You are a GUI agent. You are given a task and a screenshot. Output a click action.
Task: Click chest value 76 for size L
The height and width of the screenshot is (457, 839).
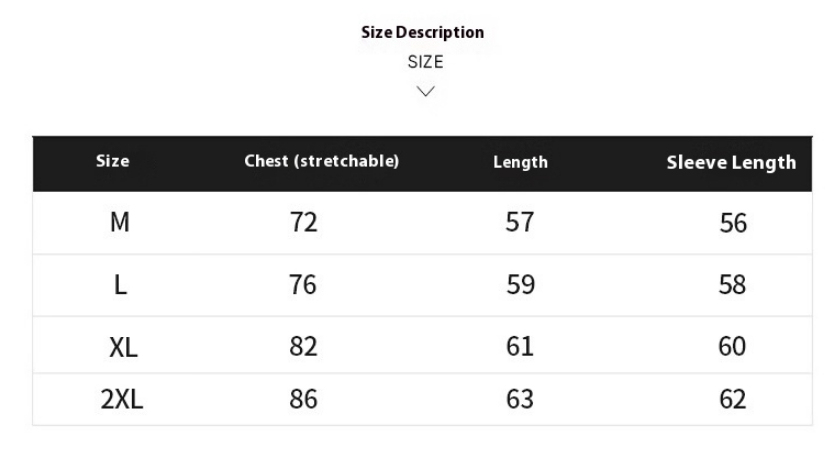[x=303, y=285]
